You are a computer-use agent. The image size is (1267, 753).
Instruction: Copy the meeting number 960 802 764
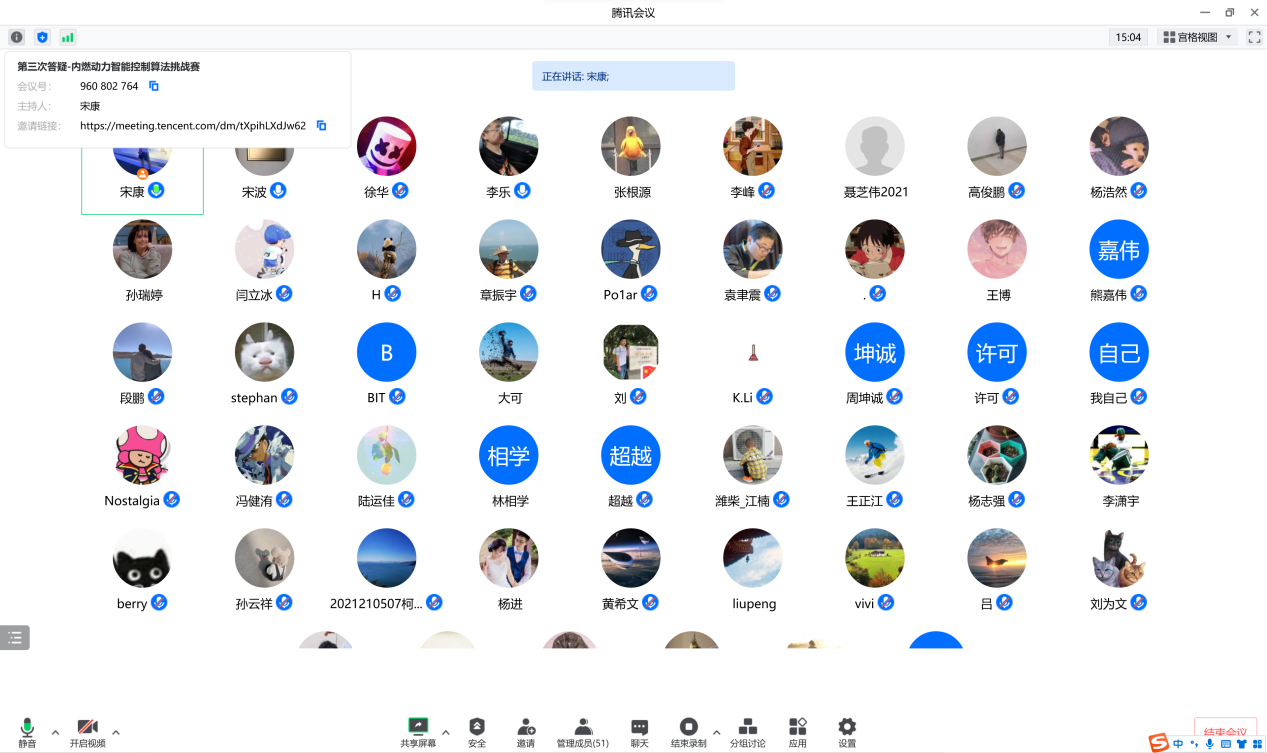click(x=154, y=86)
